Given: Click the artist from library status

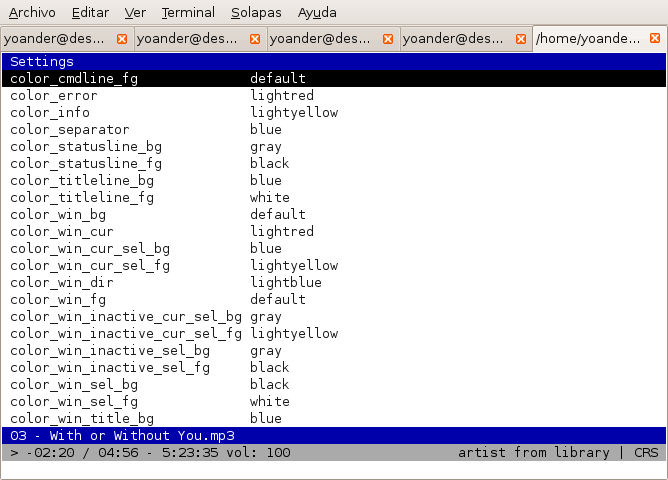Looking at the screenshot, I should [534, 452].
